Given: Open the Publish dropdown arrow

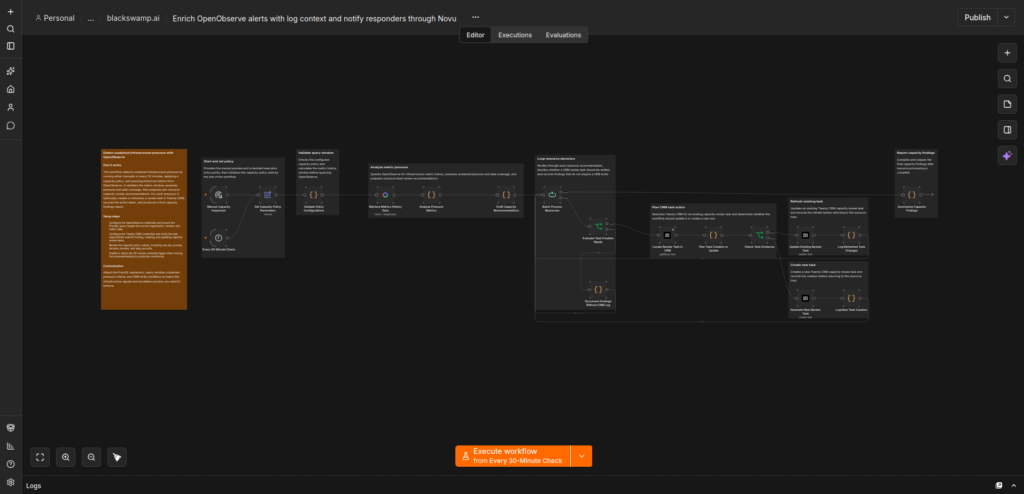Looking at the screenshot, I should [1006, 18].
